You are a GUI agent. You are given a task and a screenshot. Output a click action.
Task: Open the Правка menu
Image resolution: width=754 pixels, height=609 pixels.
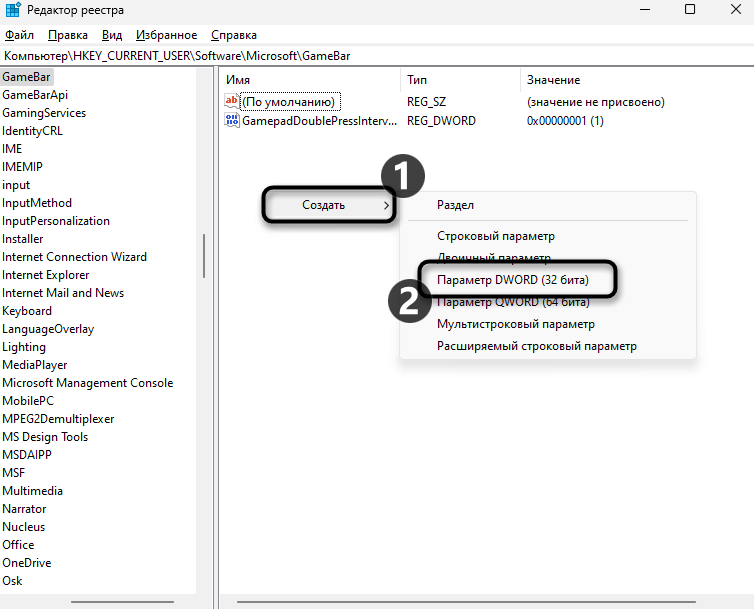(x=68, y=35)
